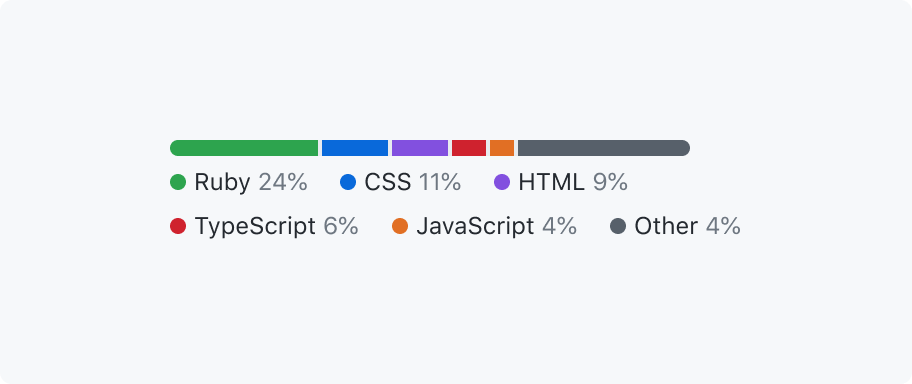Open the HTML language link
Screen dimensions: 912x384
point(551,183)
